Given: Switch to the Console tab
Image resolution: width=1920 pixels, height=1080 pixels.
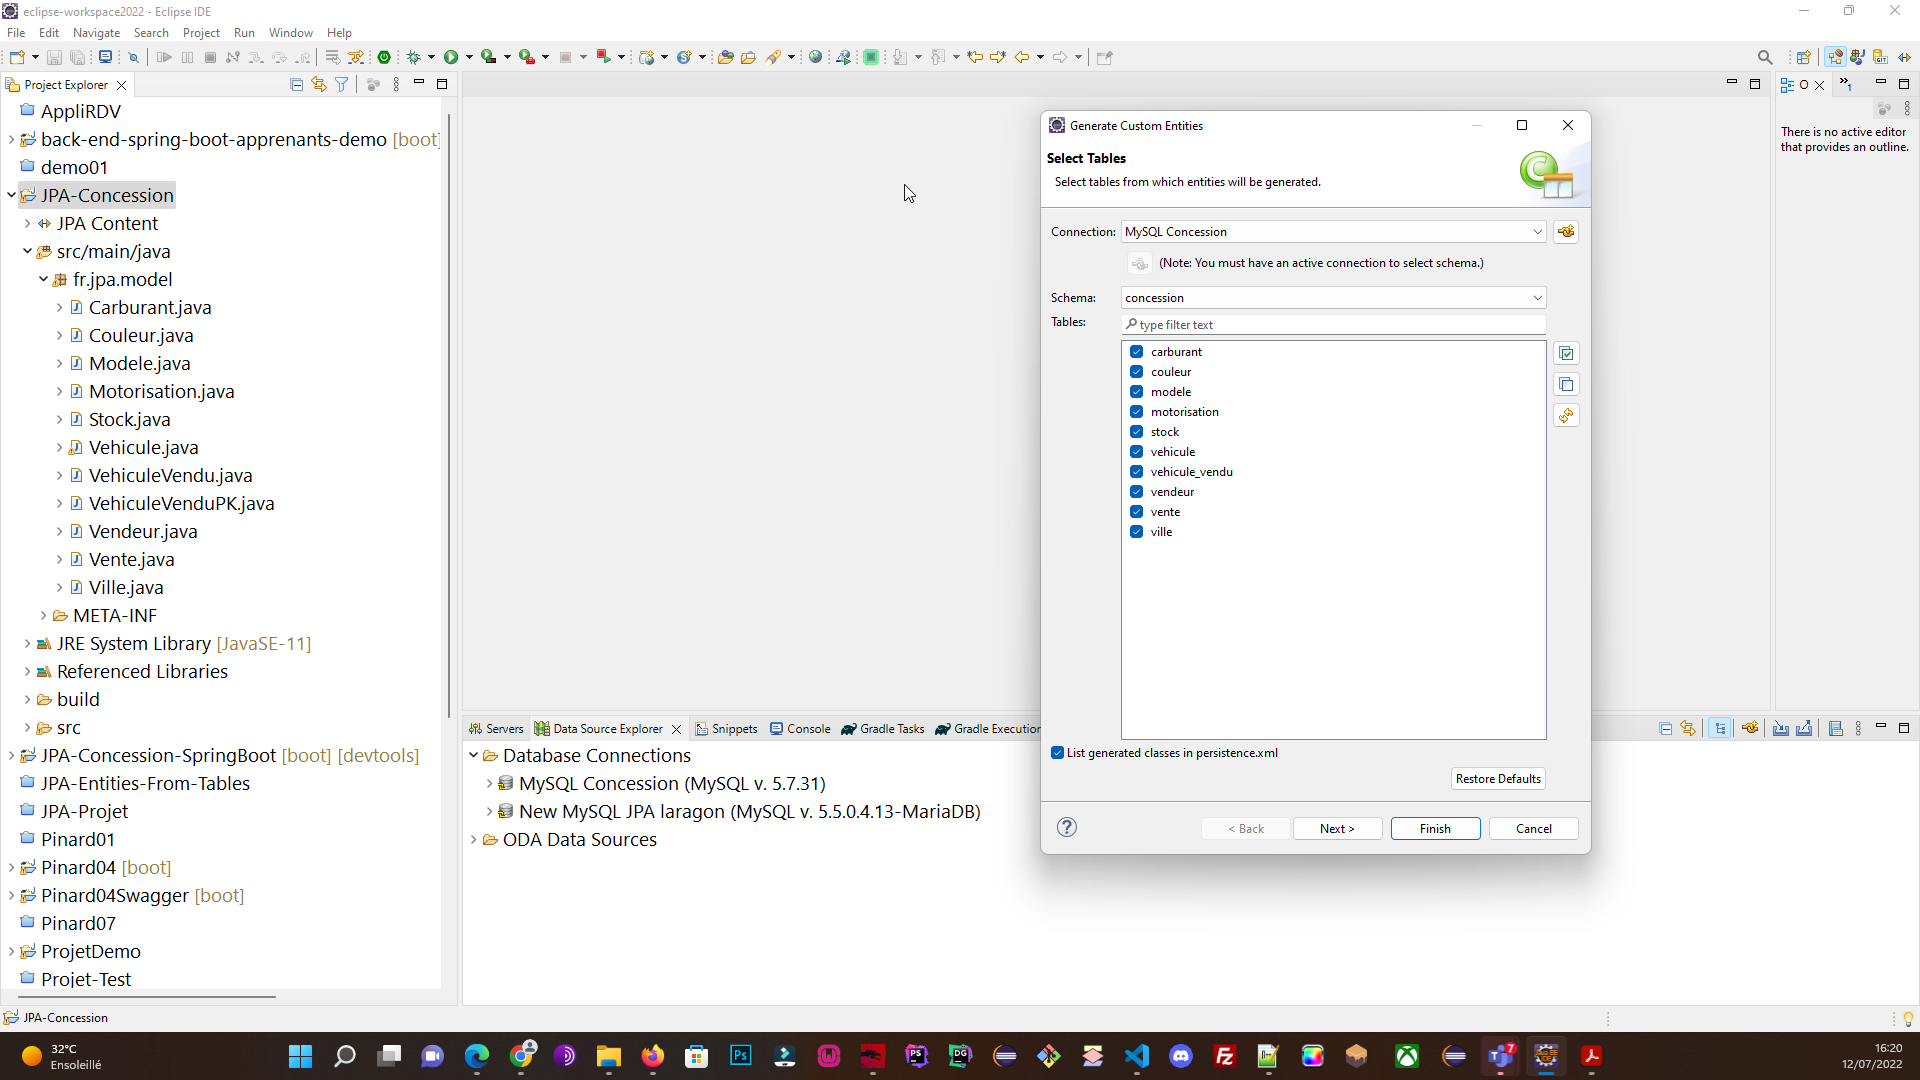Looking at the screenshot, I should point(800,729).
